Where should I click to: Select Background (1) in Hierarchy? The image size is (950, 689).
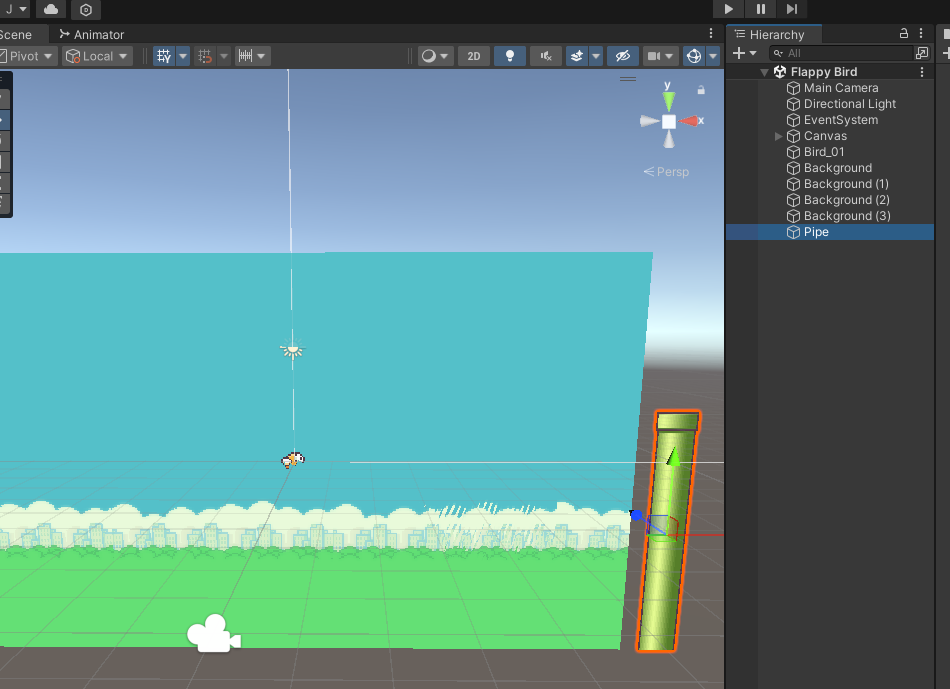846,184
